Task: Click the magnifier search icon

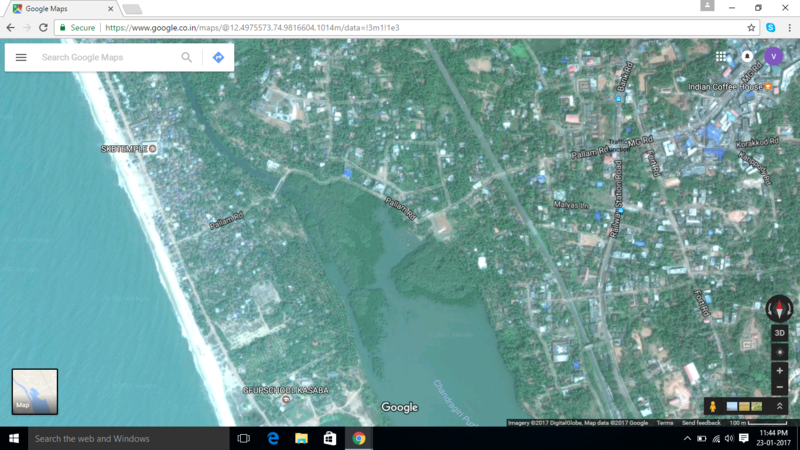Action: (x=187, y=57)
